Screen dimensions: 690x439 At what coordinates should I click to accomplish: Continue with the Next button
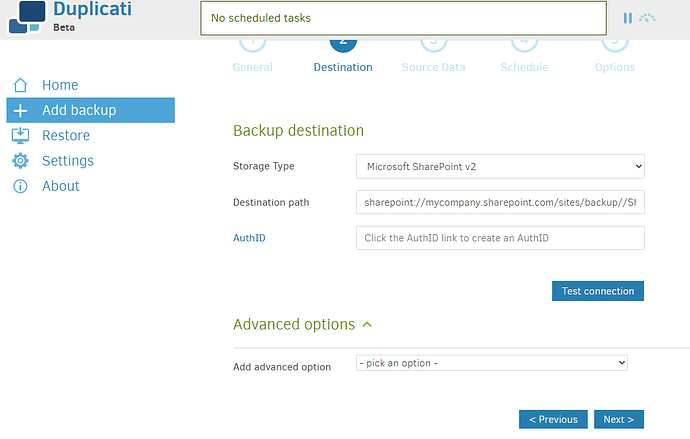[x=619, y=419]
